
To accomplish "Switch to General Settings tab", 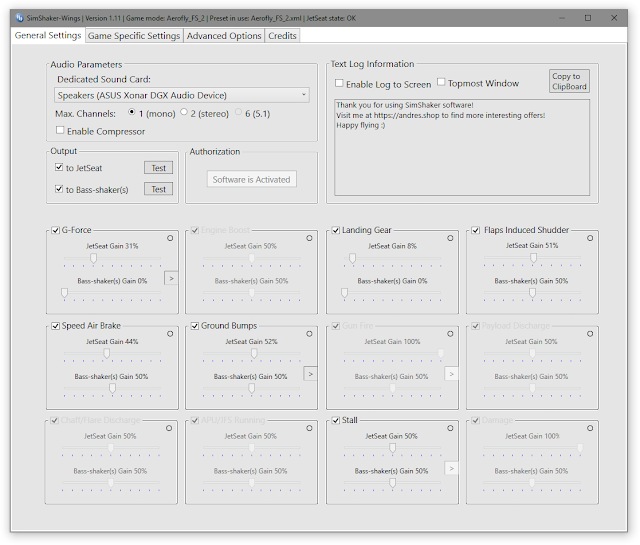I will (48, 35).
